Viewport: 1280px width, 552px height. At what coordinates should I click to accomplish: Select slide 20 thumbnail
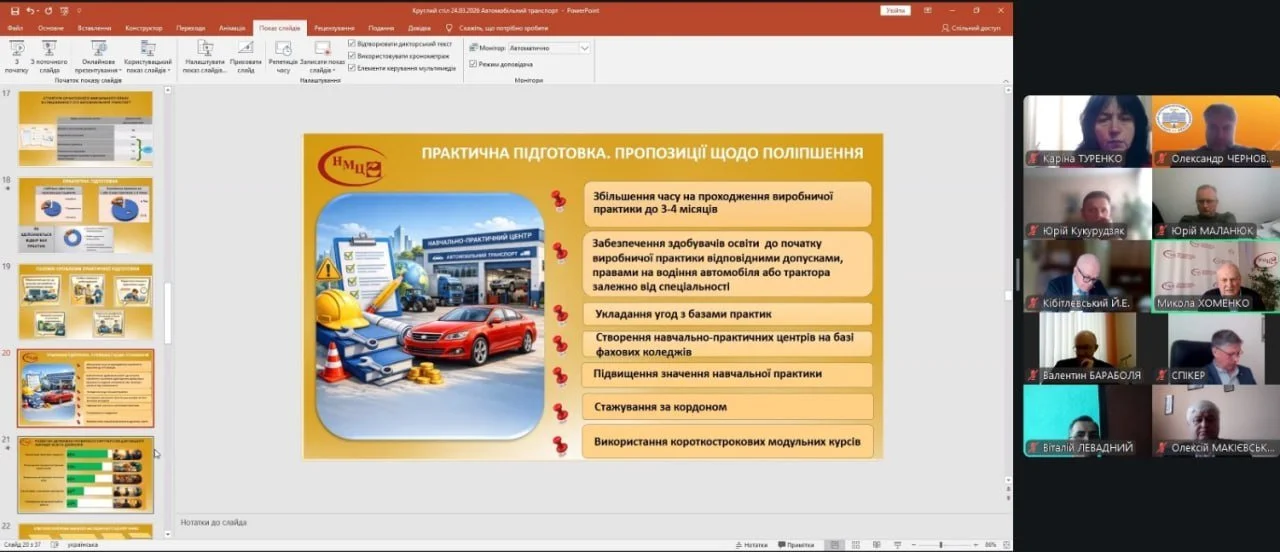click(x=86, y=388)
